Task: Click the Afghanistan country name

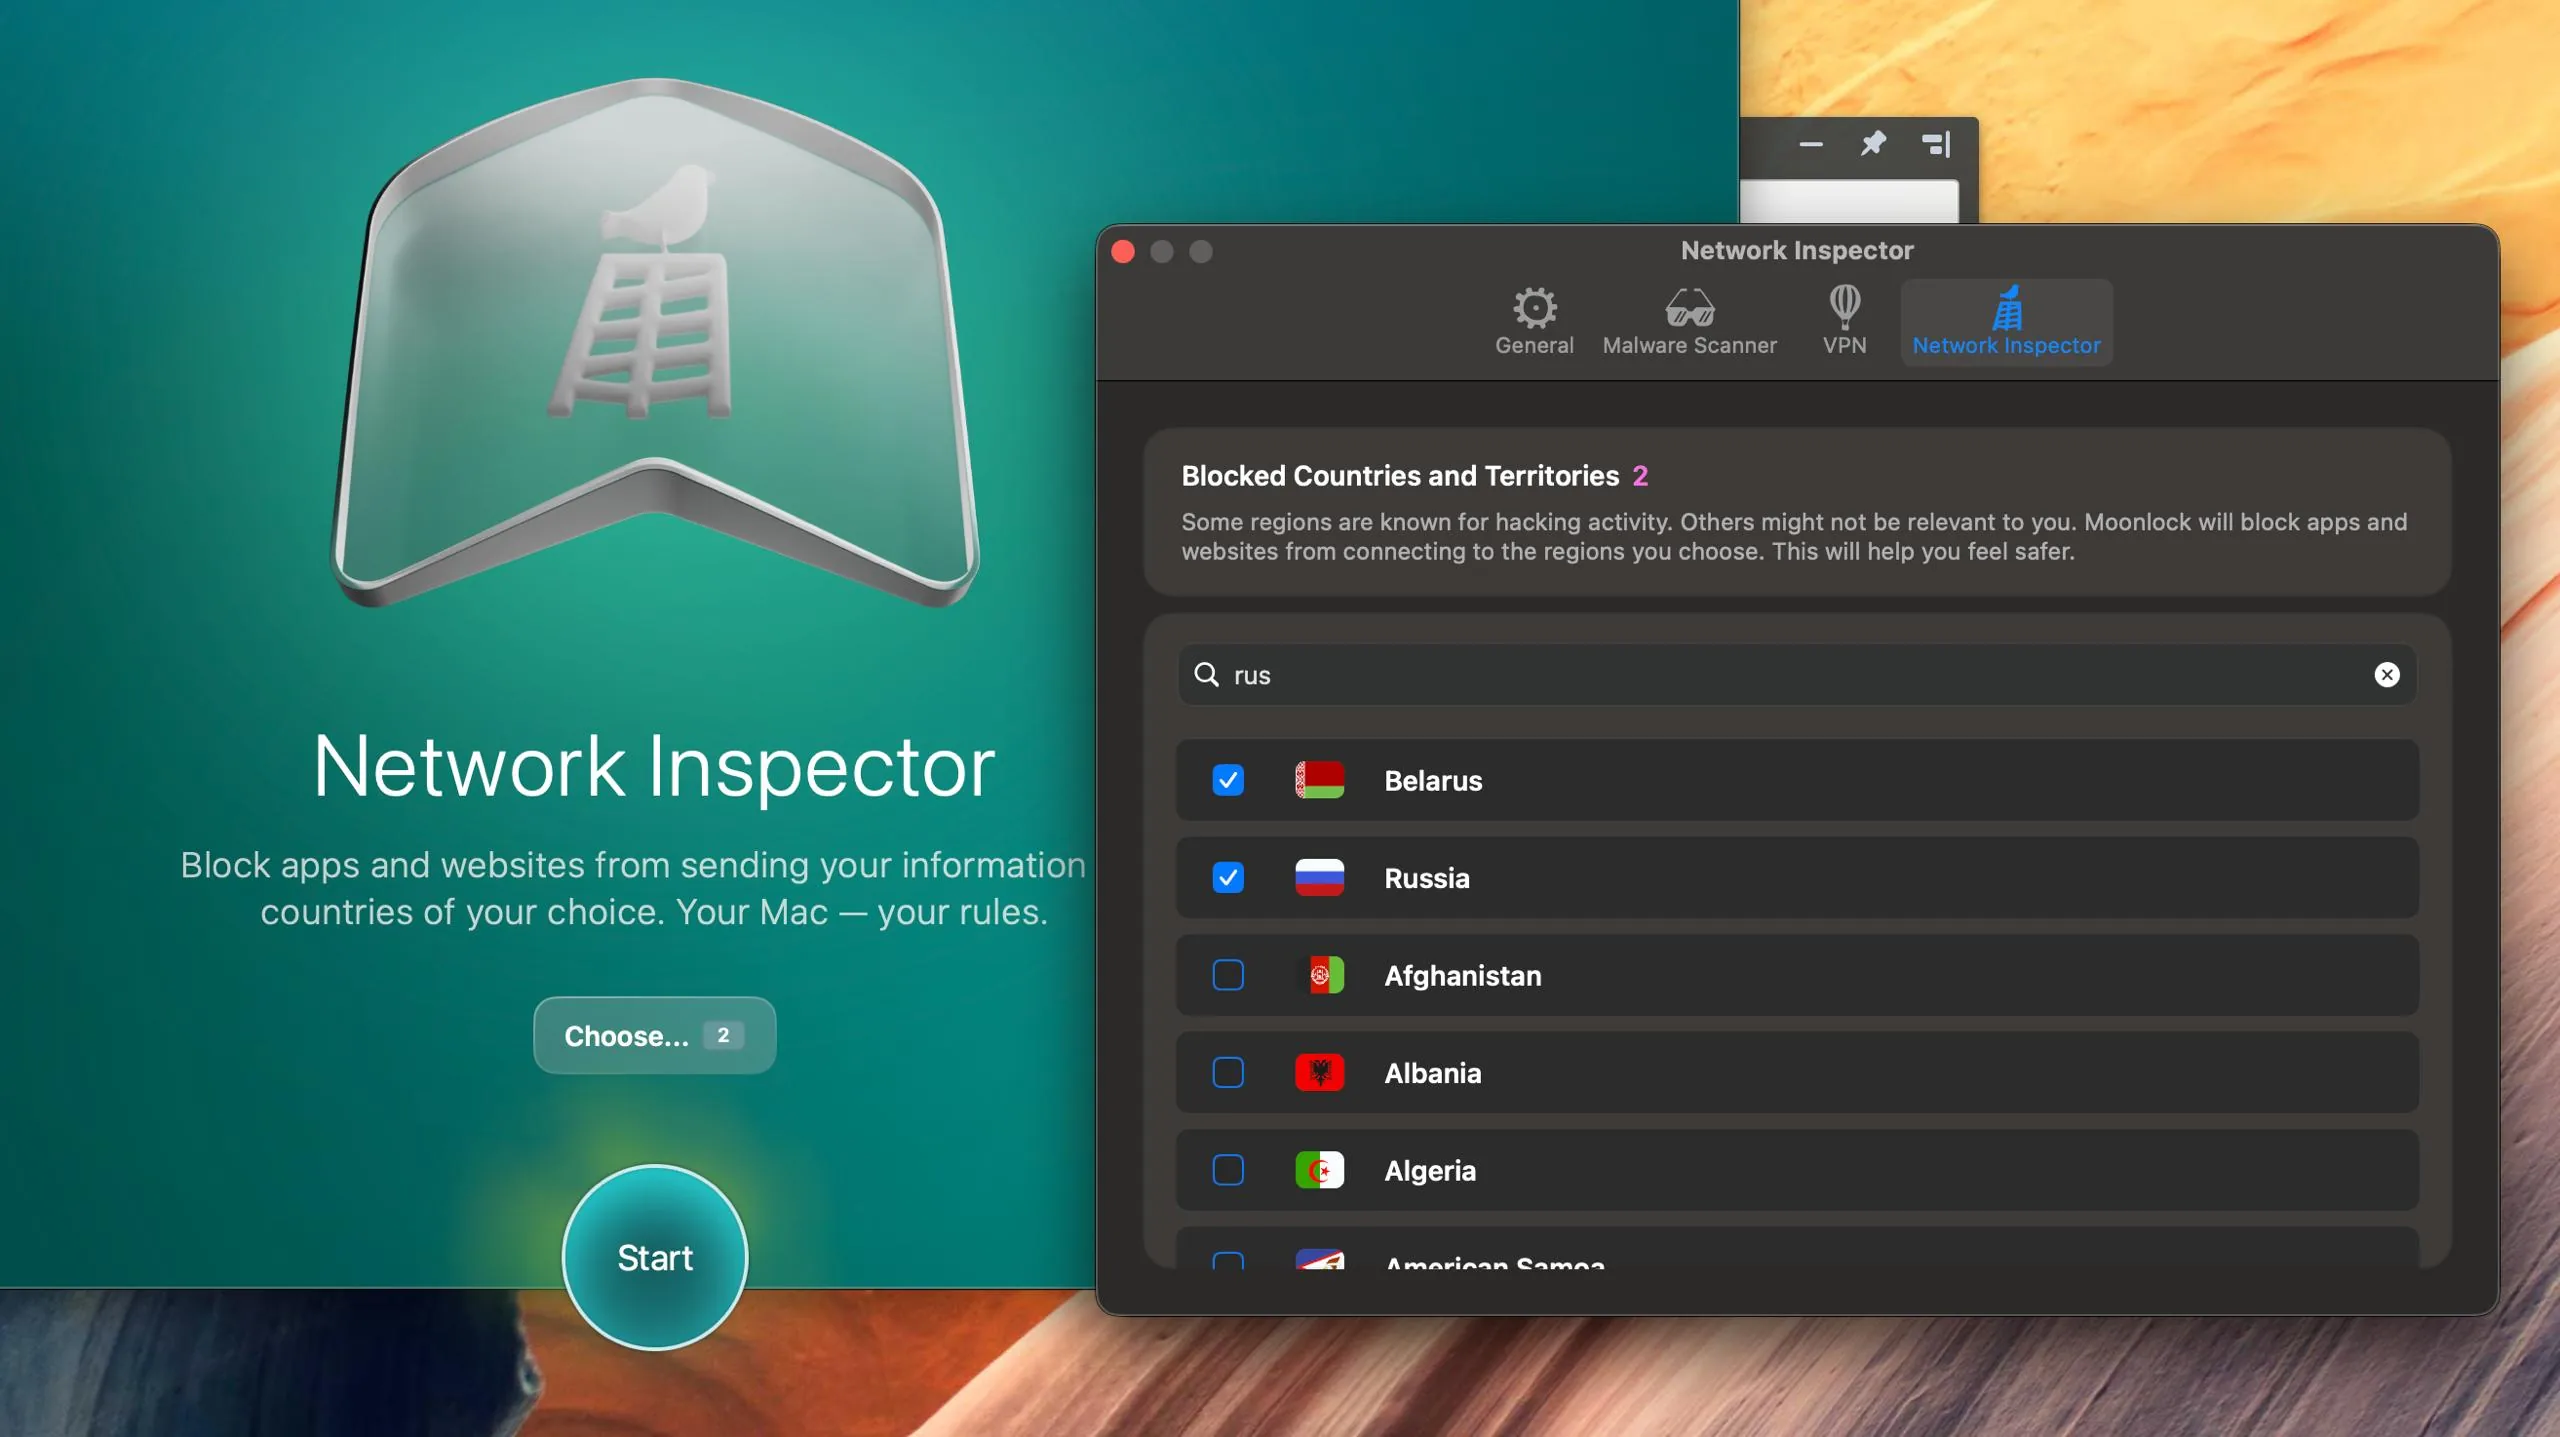Action: [x=1463, y=976]
